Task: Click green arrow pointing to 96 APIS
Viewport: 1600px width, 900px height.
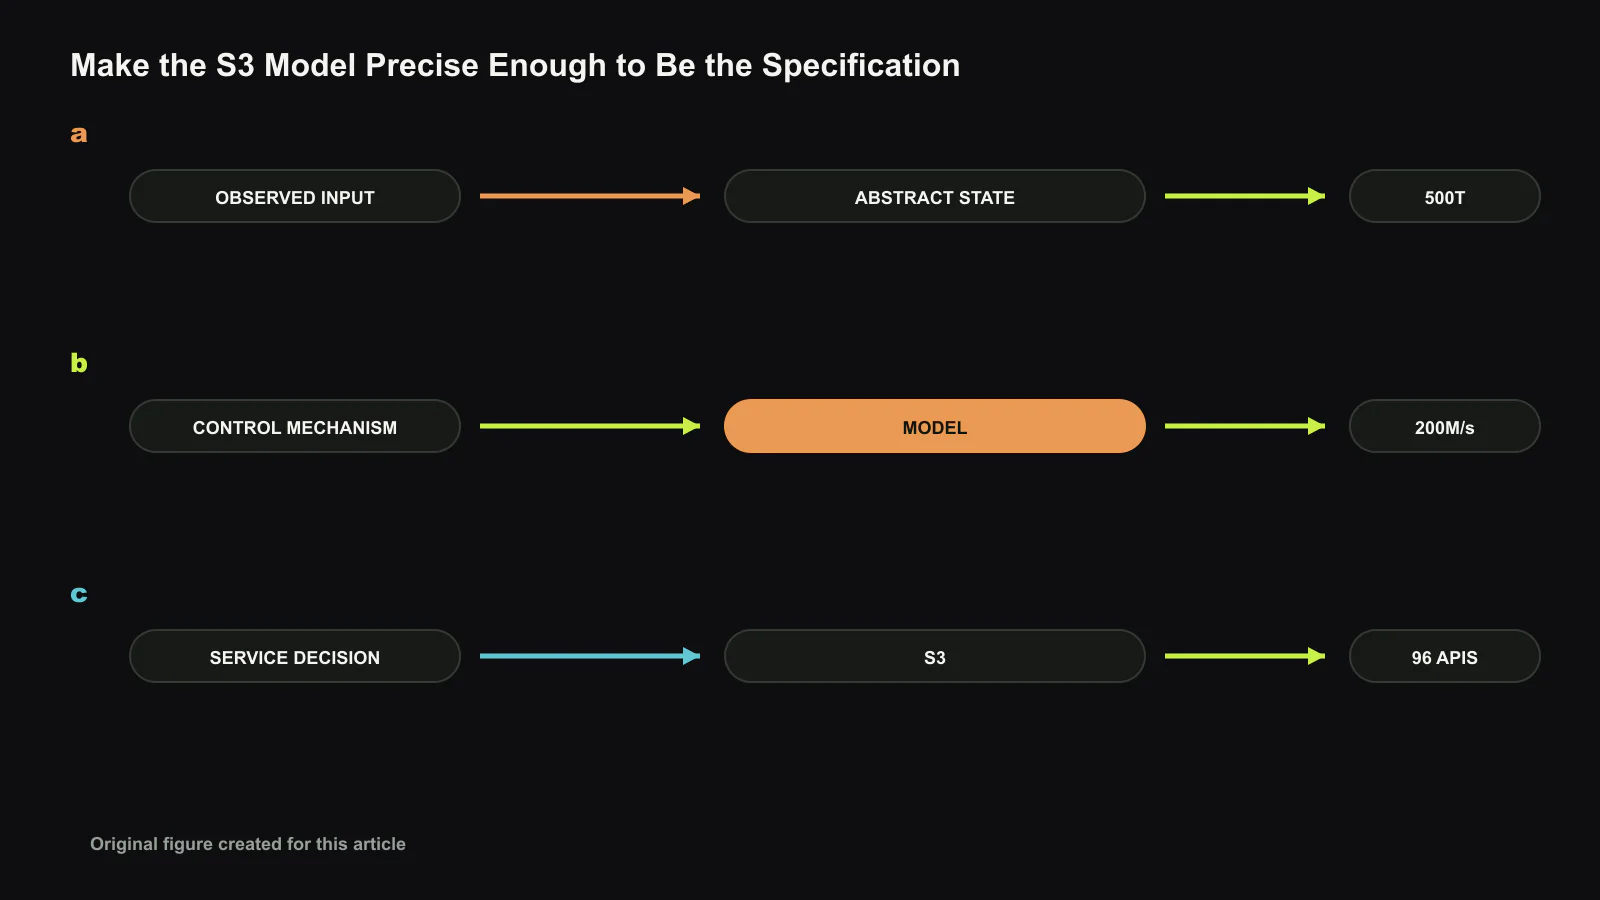Action: coord(1245,656)
